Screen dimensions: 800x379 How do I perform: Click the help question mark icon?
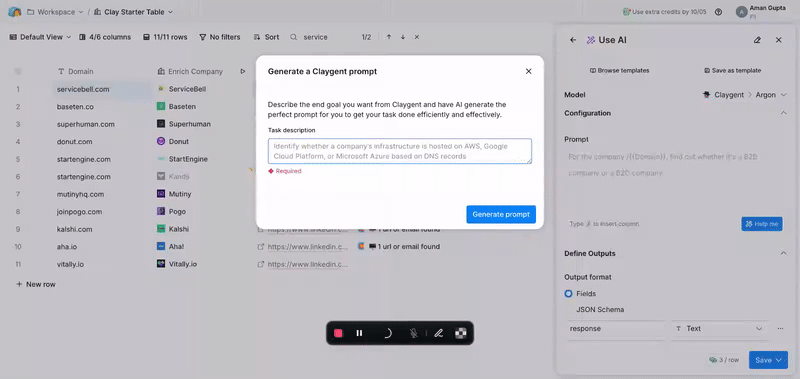point(718,12)
